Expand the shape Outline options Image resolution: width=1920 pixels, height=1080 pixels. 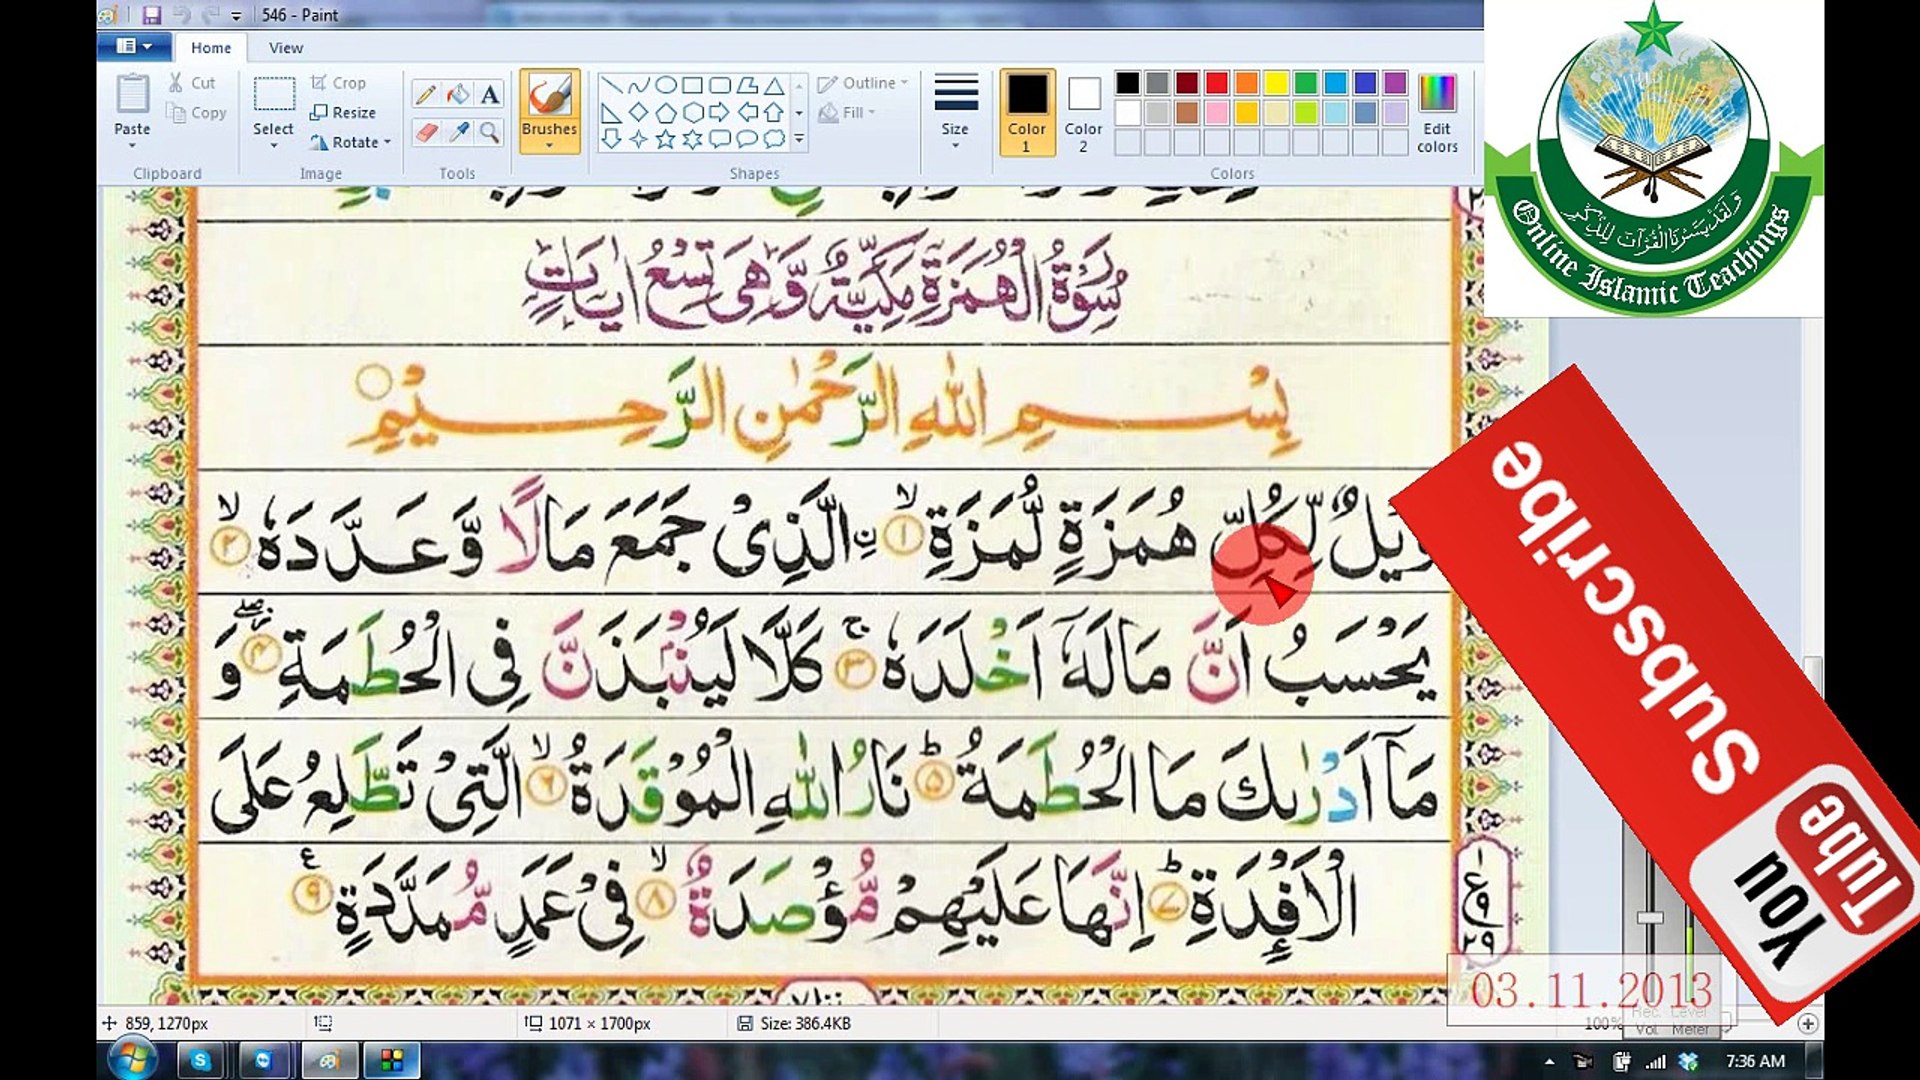[x=862, y=83]
